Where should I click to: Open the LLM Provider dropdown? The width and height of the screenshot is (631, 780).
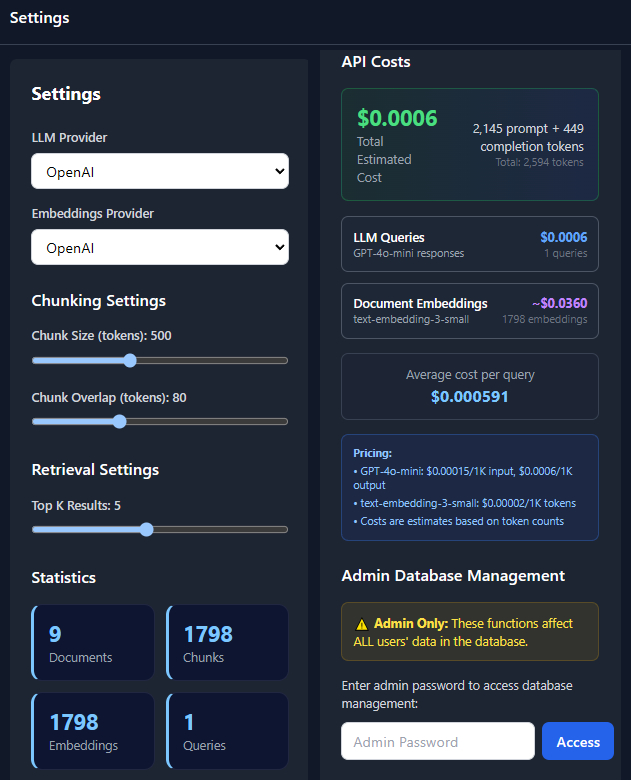(160, 171)
